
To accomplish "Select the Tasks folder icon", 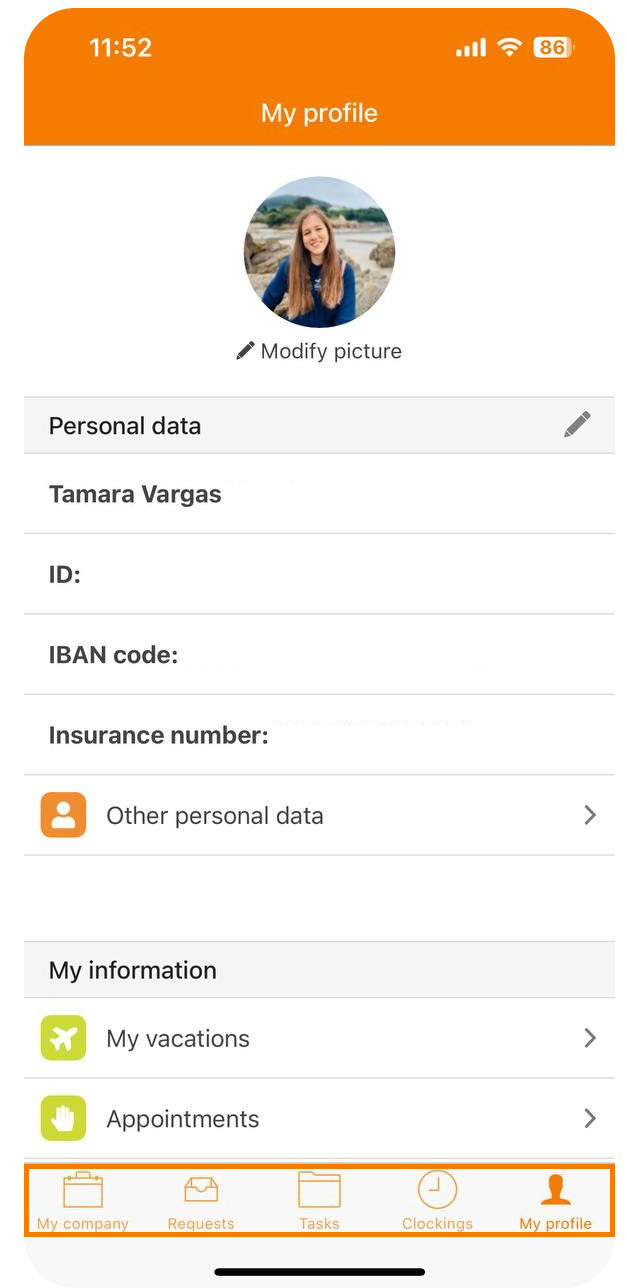I will coord(319,1190).
